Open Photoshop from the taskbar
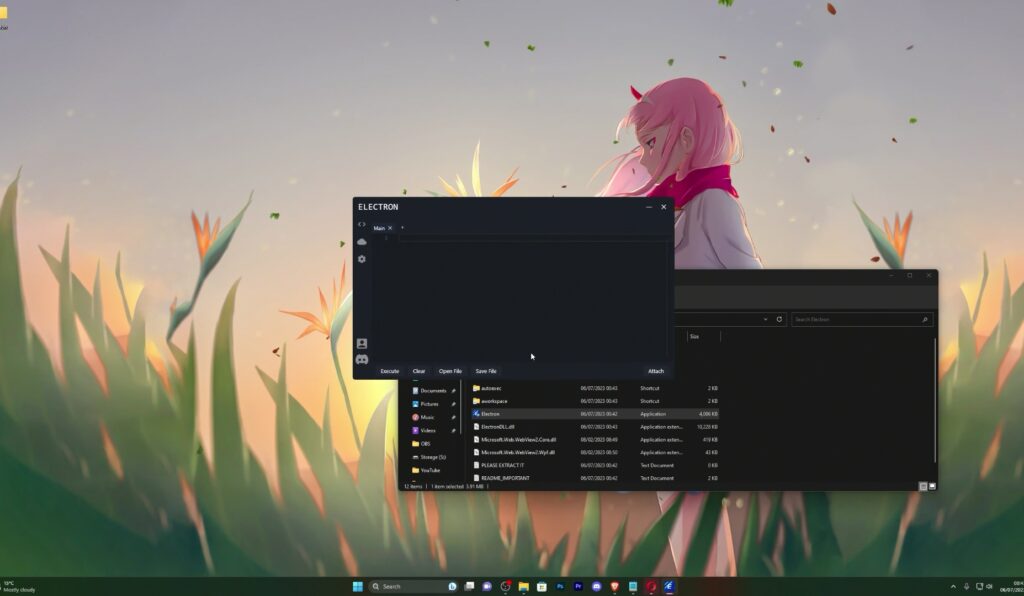This screenshot has height=596, width=1024. coord(560,586)
